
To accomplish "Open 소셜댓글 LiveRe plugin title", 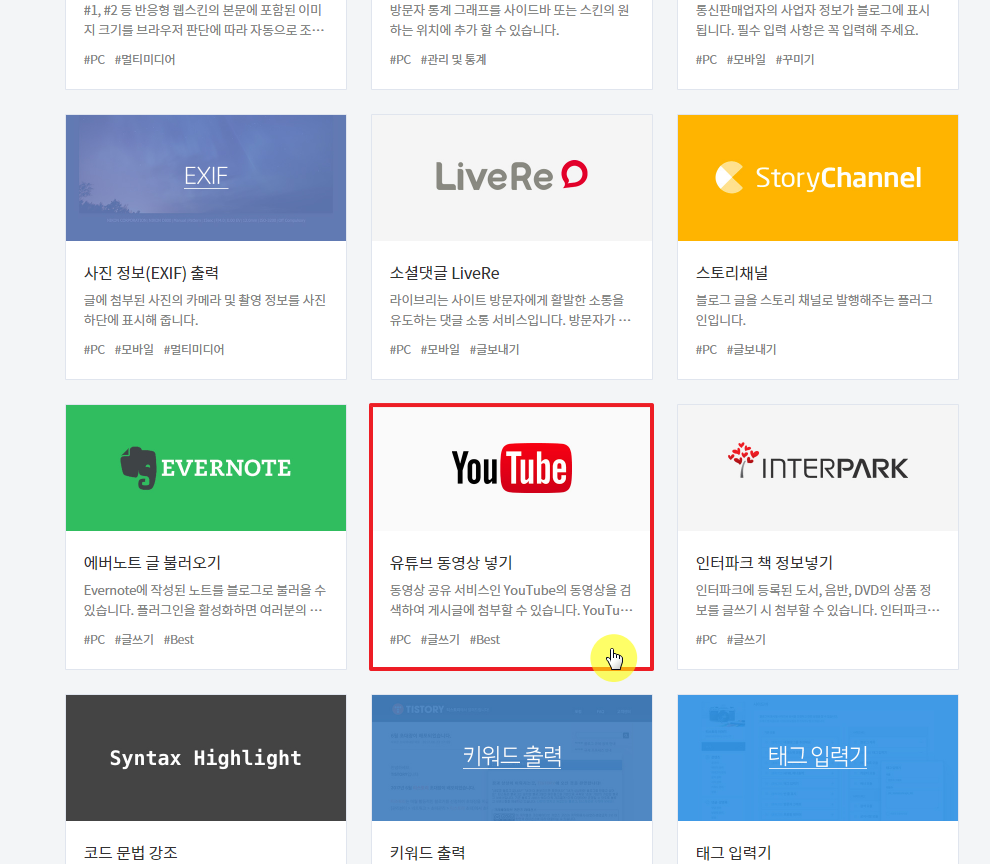I will coord(444,273).
